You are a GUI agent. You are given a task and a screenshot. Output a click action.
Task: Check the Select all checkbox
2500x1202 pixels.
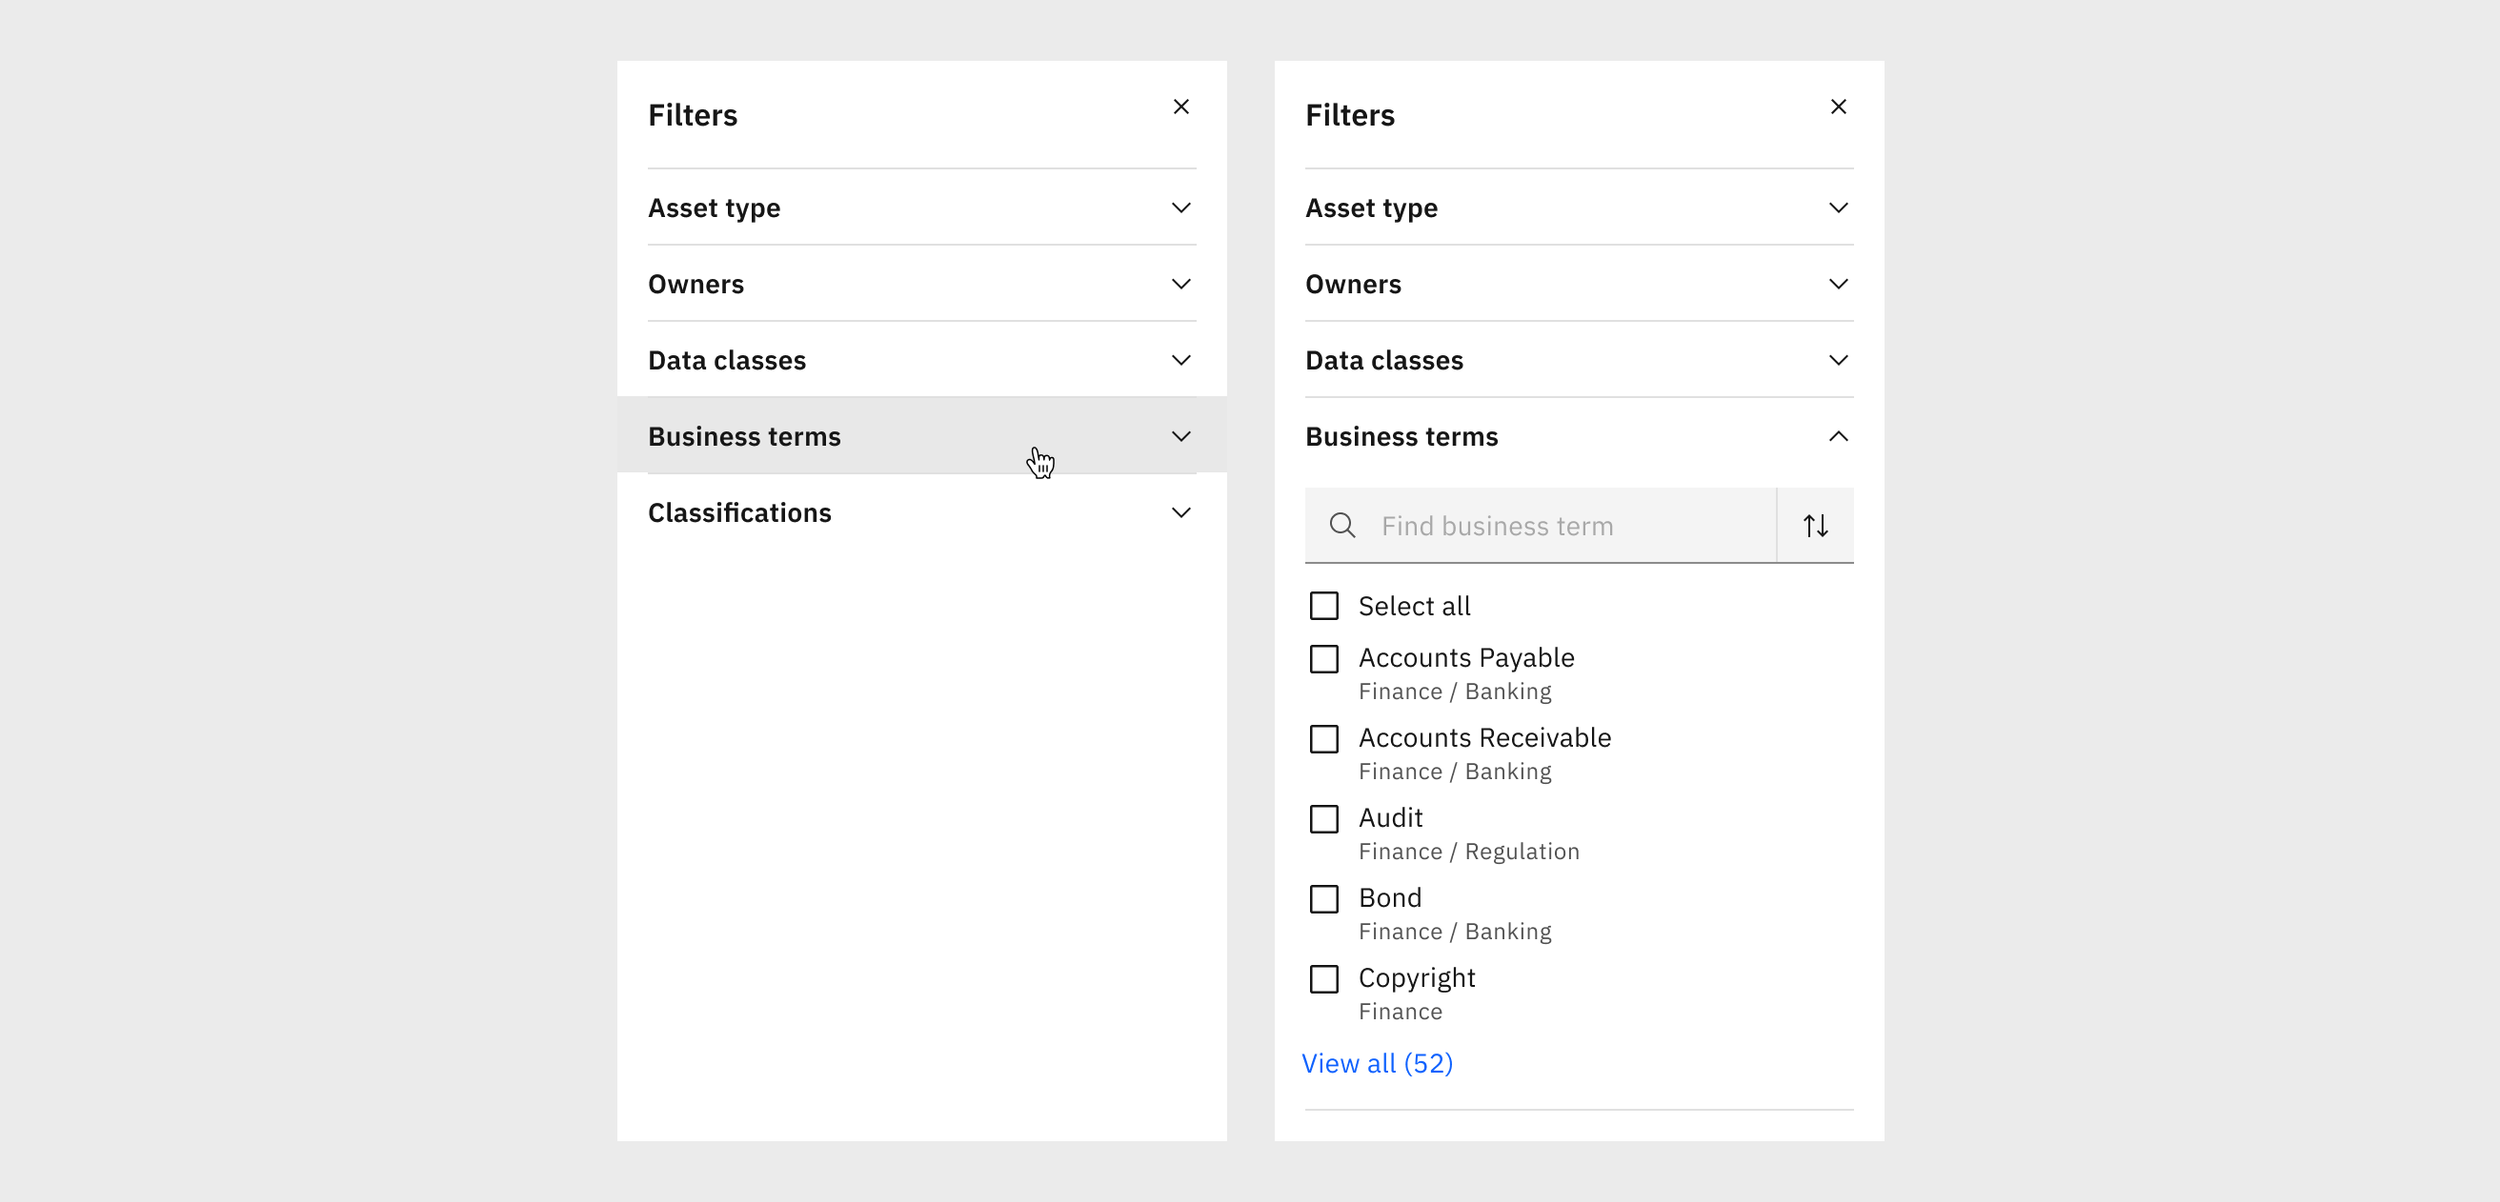[1324, 606]
